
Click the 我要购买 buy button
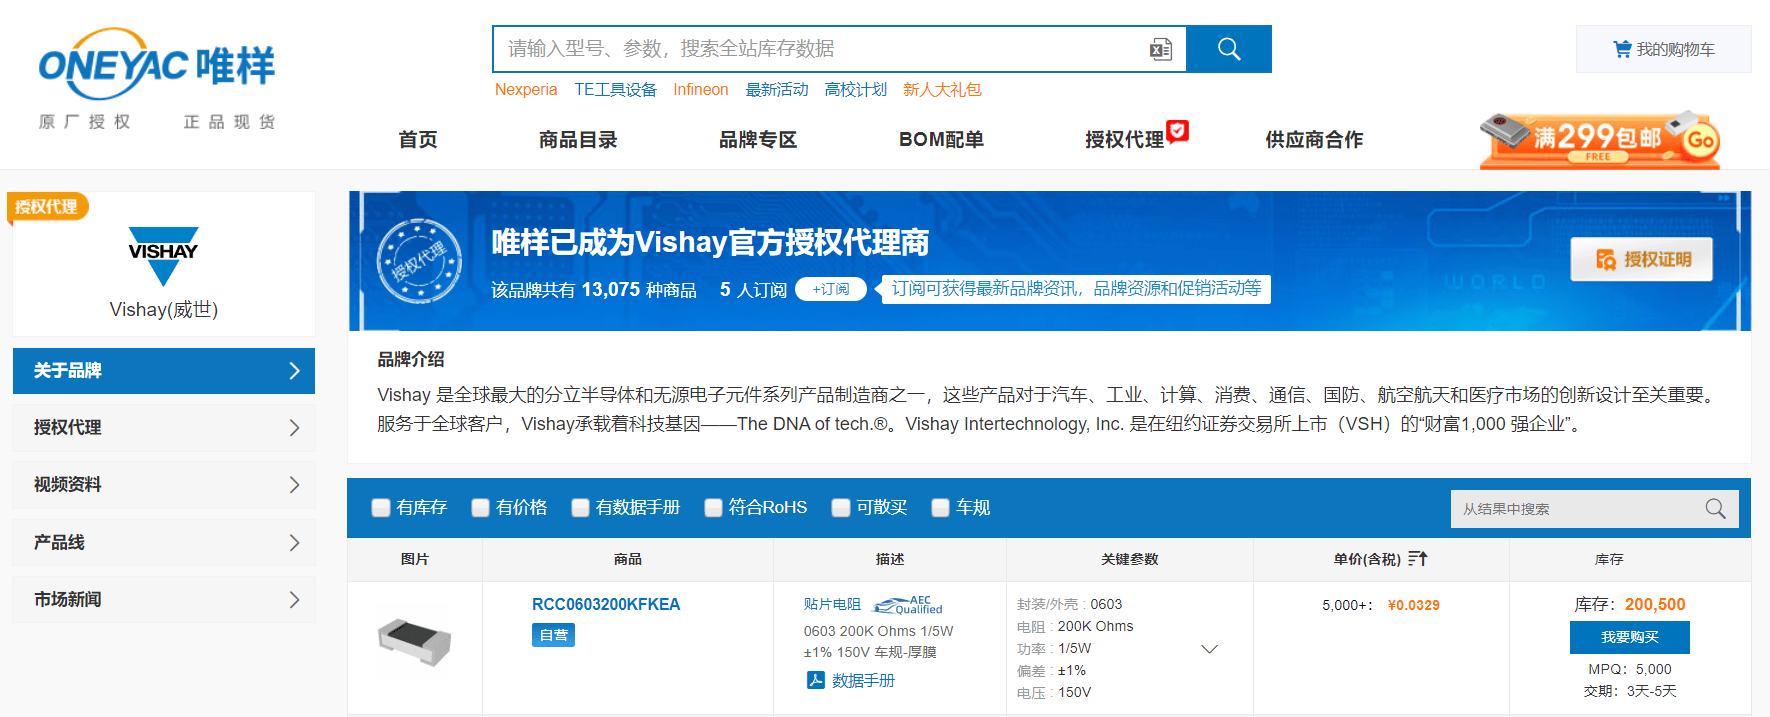[1629, 637]
